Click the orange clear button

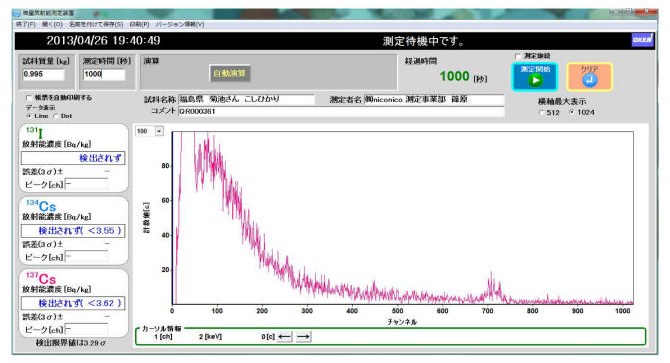click(589, 77)
